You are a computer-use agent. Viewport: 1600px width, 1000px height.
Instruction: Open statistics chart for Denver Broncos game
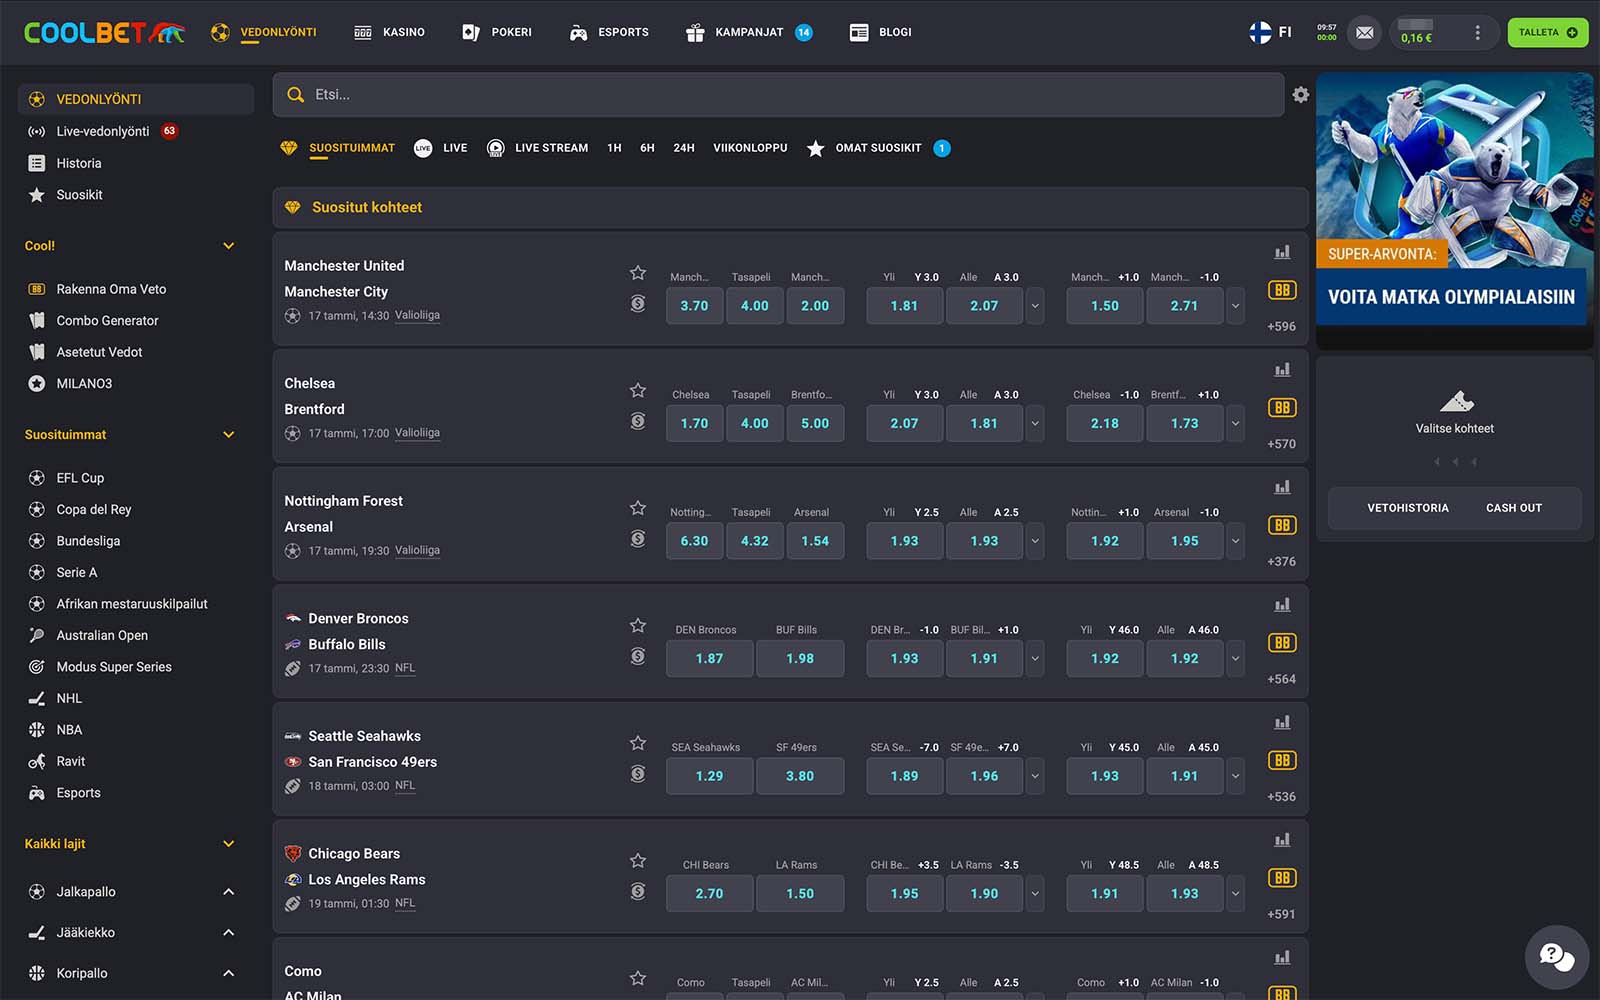pos(1282,605)
